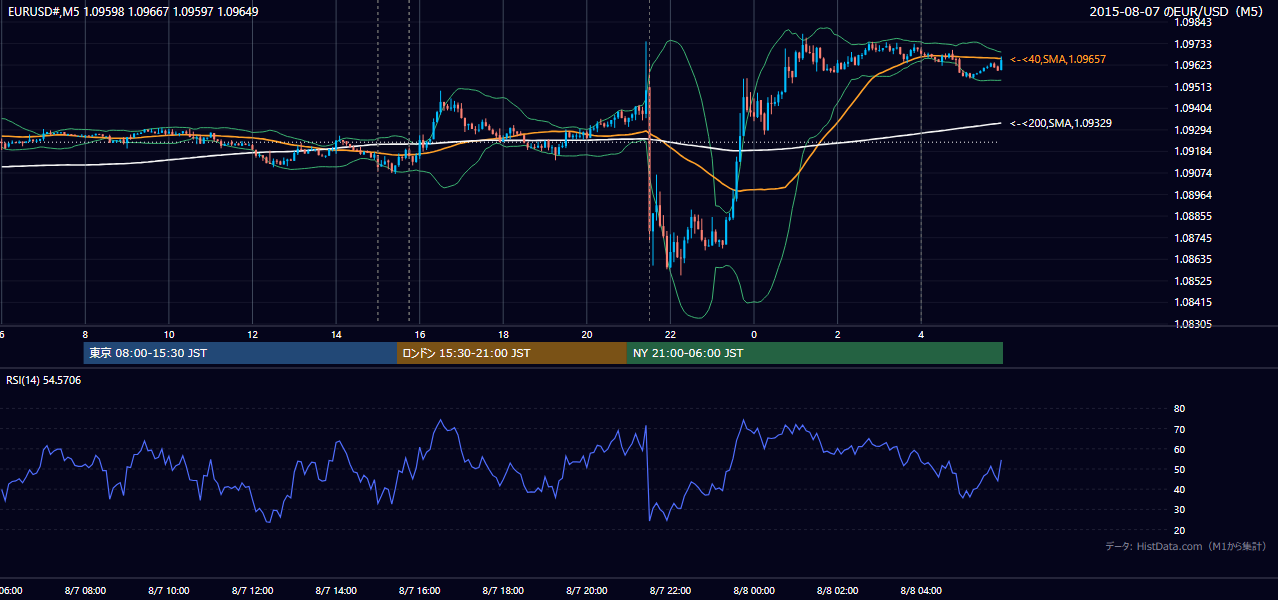1278x600 pixels.
Task: Click the 8/7 10:00 bottom date label
Action: [x=169, y=591]
